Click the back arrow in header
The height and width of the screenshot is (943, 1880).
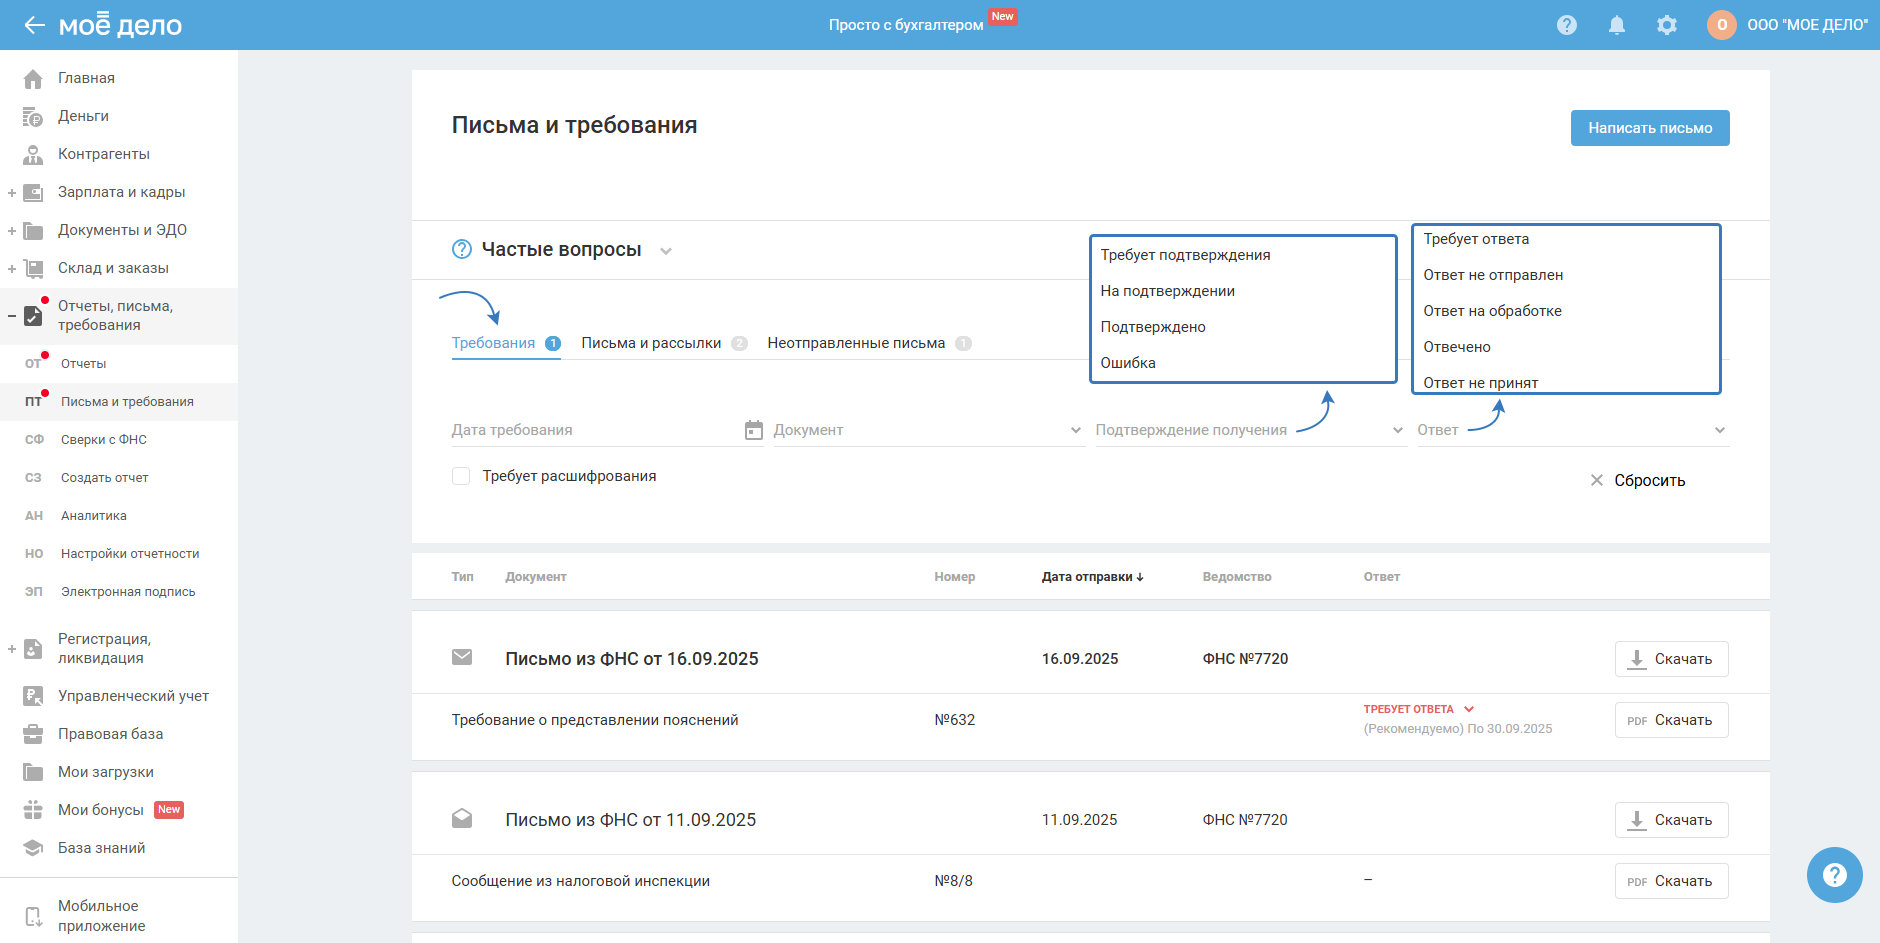34,25
